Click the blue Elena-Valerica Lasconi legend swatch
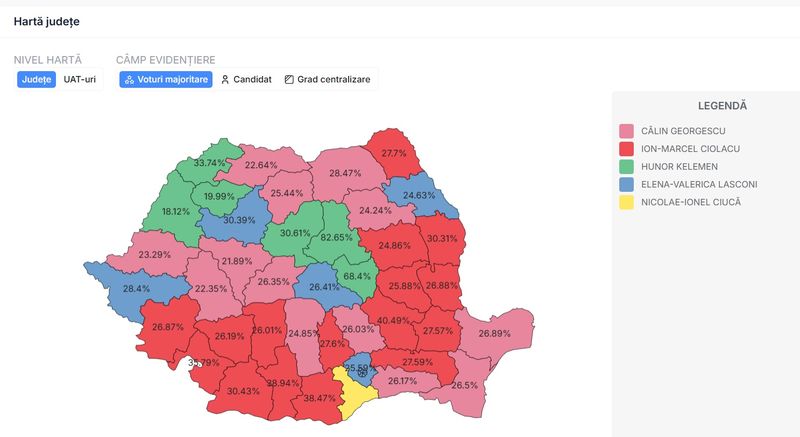The height and width of the screenshot is (437, 800). [627, 185]
